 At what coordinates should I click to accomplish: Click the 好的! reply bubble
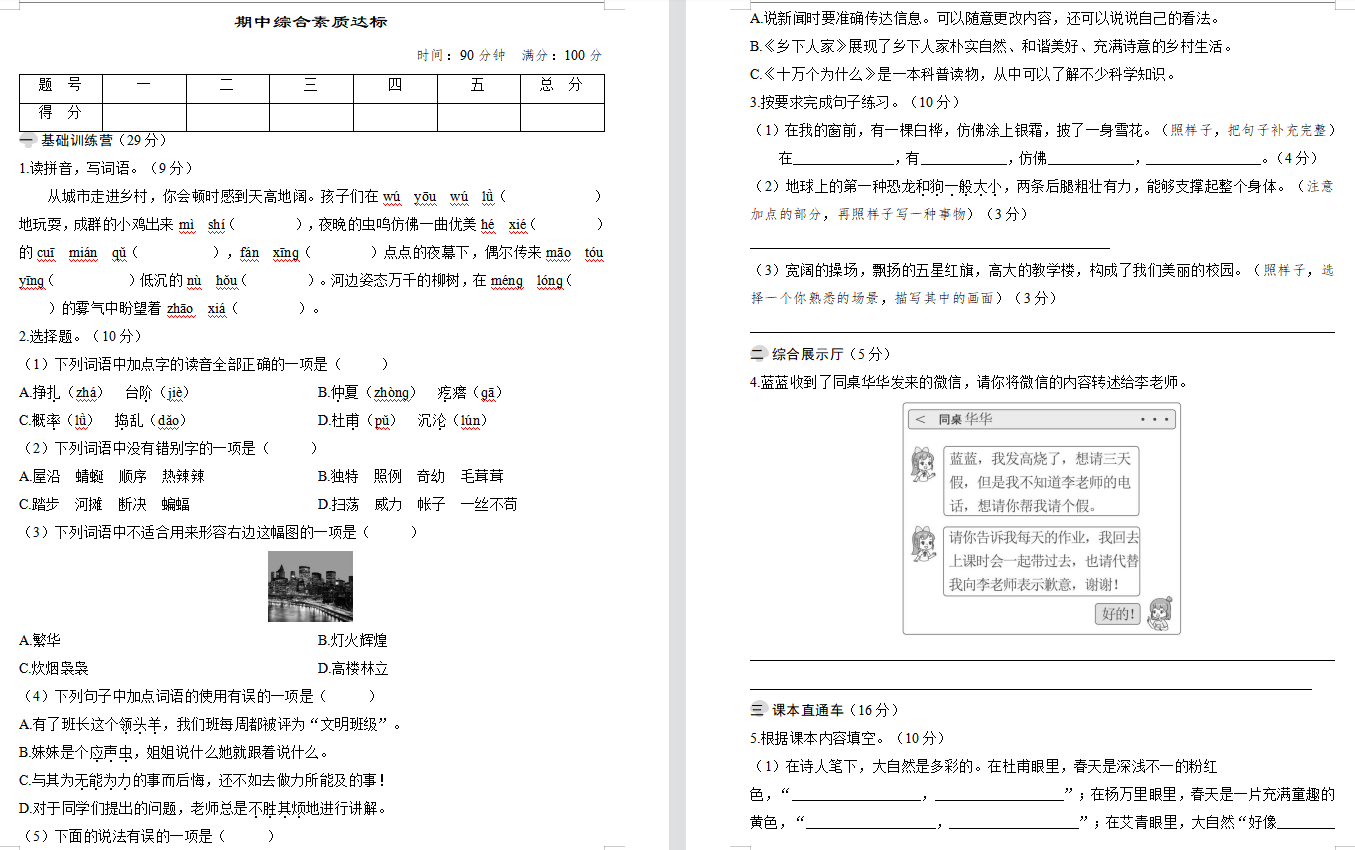1118,614
